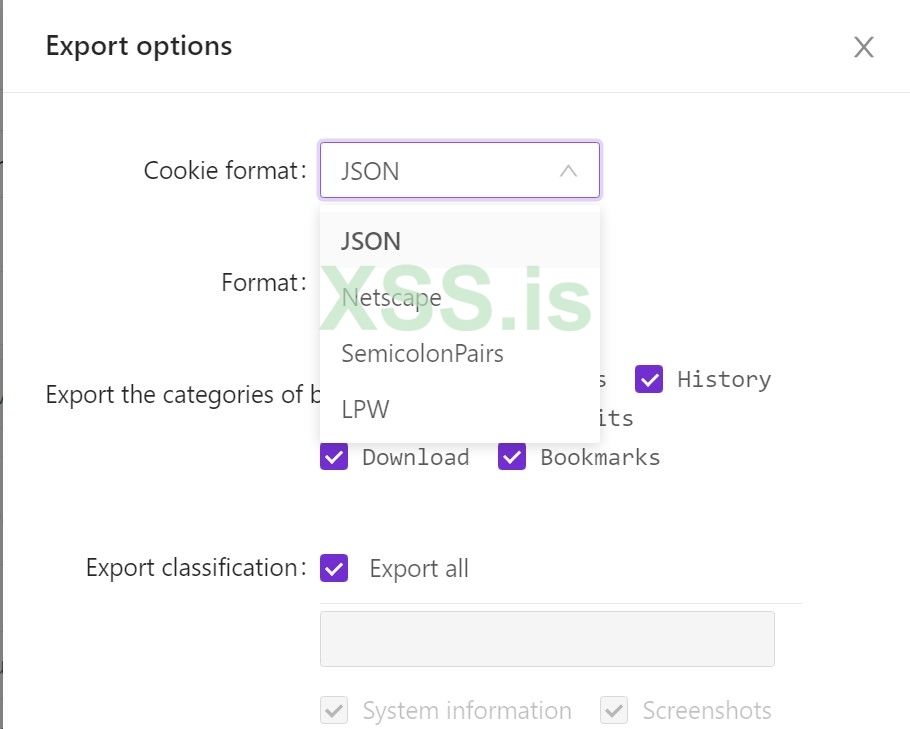Click the History label text
The width and height of the screenshot is (910, 729).
[x=723, y=379]
